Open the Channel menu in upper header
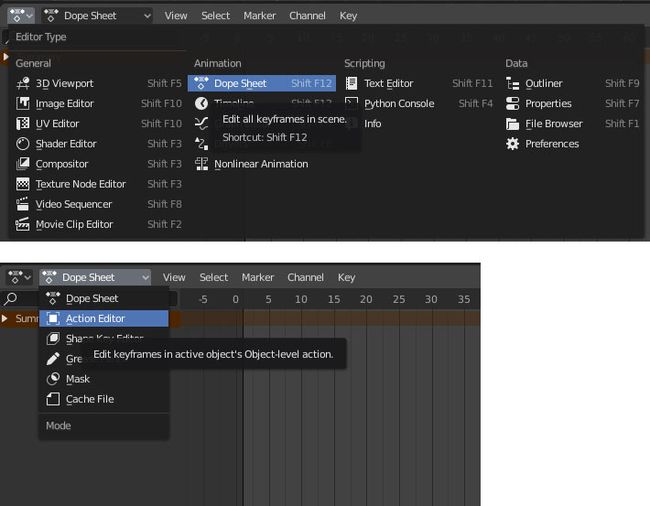 tap(307, 16)
